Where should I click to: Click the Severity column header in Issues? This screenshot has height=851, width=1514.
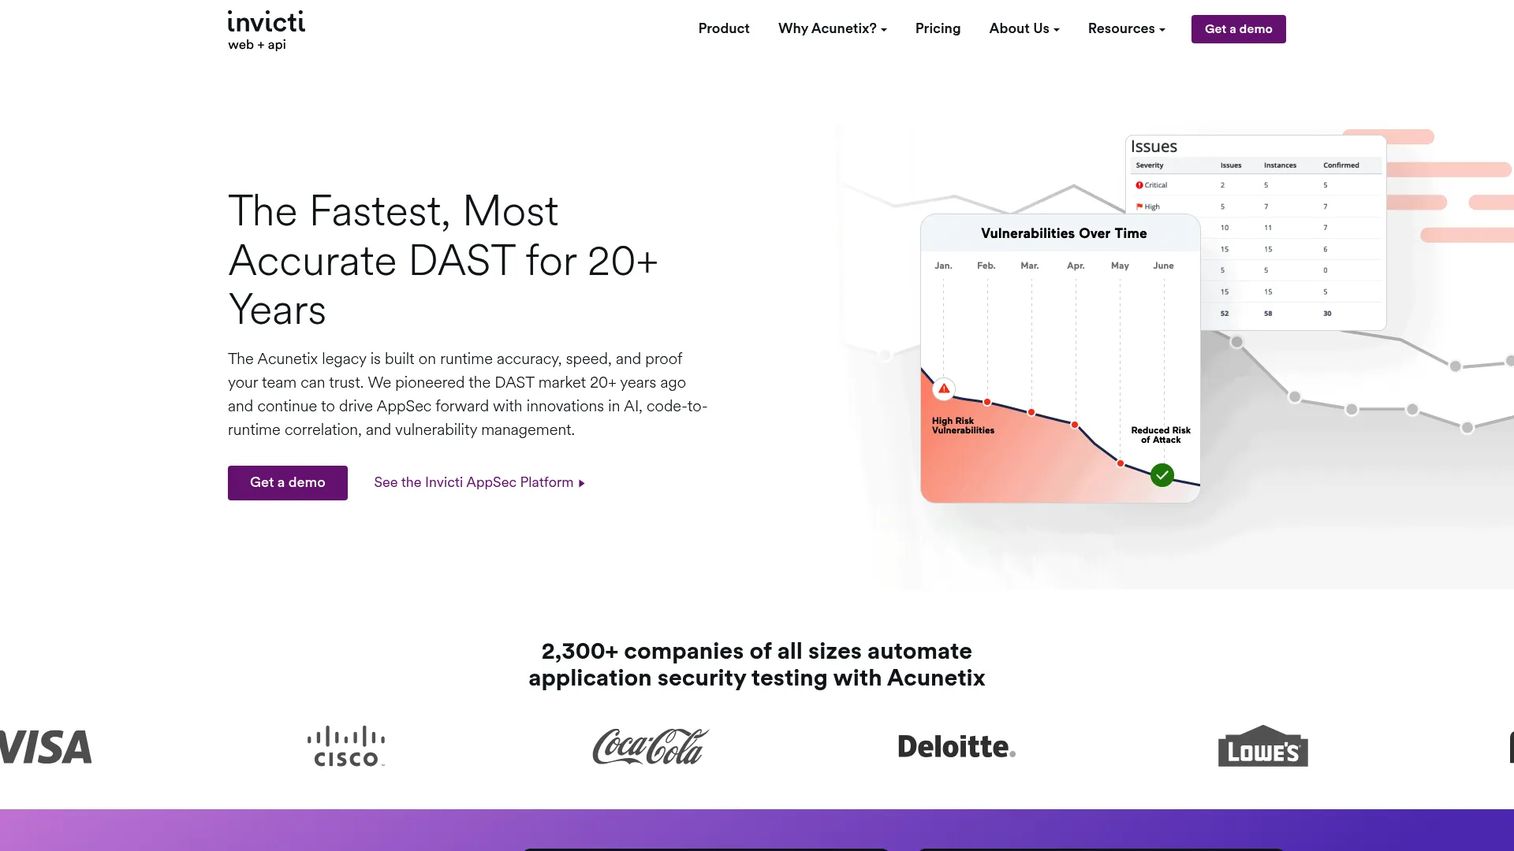click(1149, 165)
